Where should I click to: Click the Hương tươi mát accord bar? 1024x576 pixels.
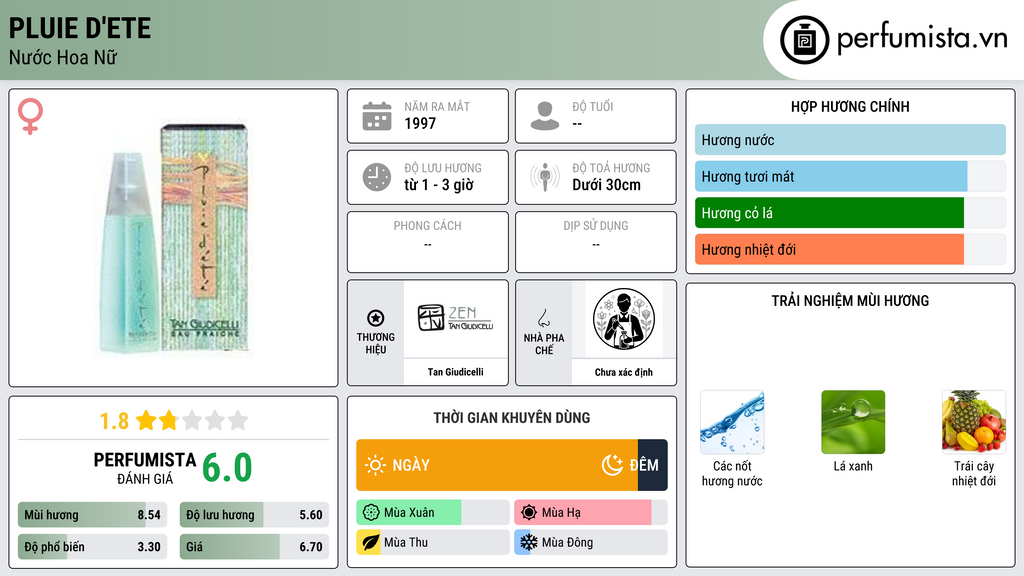(x=850, y=176)
